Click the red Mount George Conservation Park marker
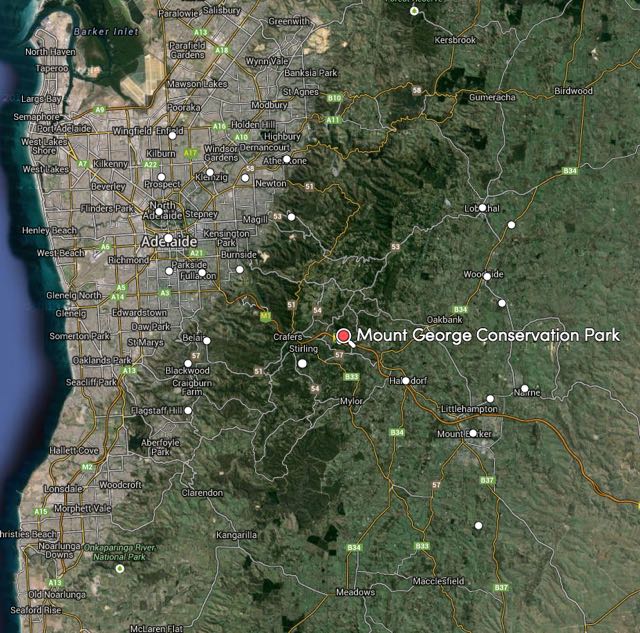 [x=343, y=336]
